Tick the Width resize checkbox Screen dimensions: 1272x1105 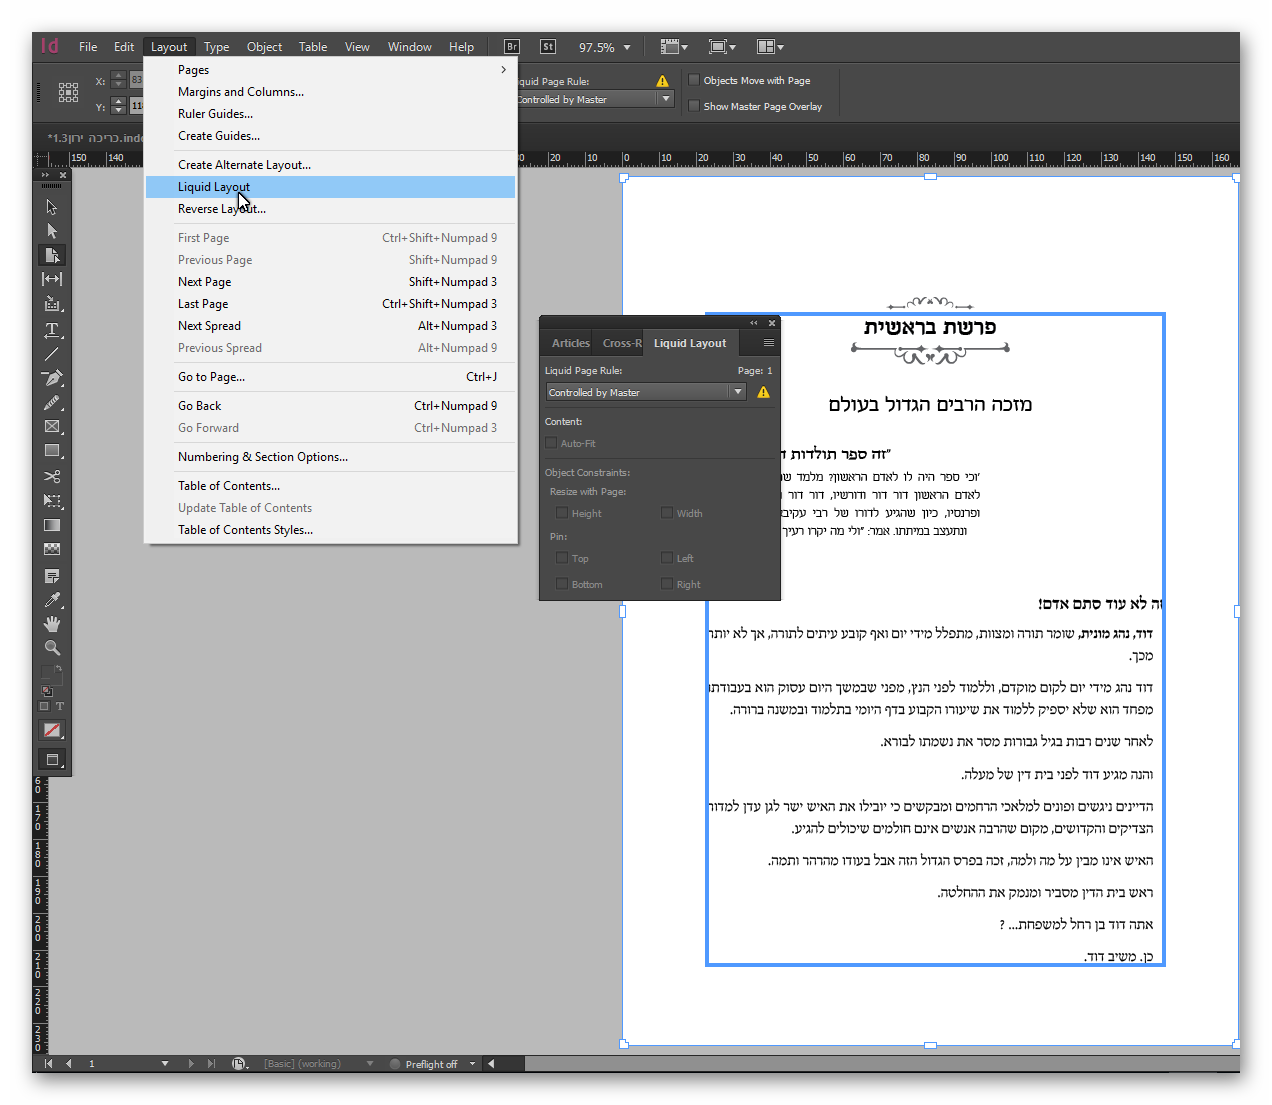(x=667, y=513)
